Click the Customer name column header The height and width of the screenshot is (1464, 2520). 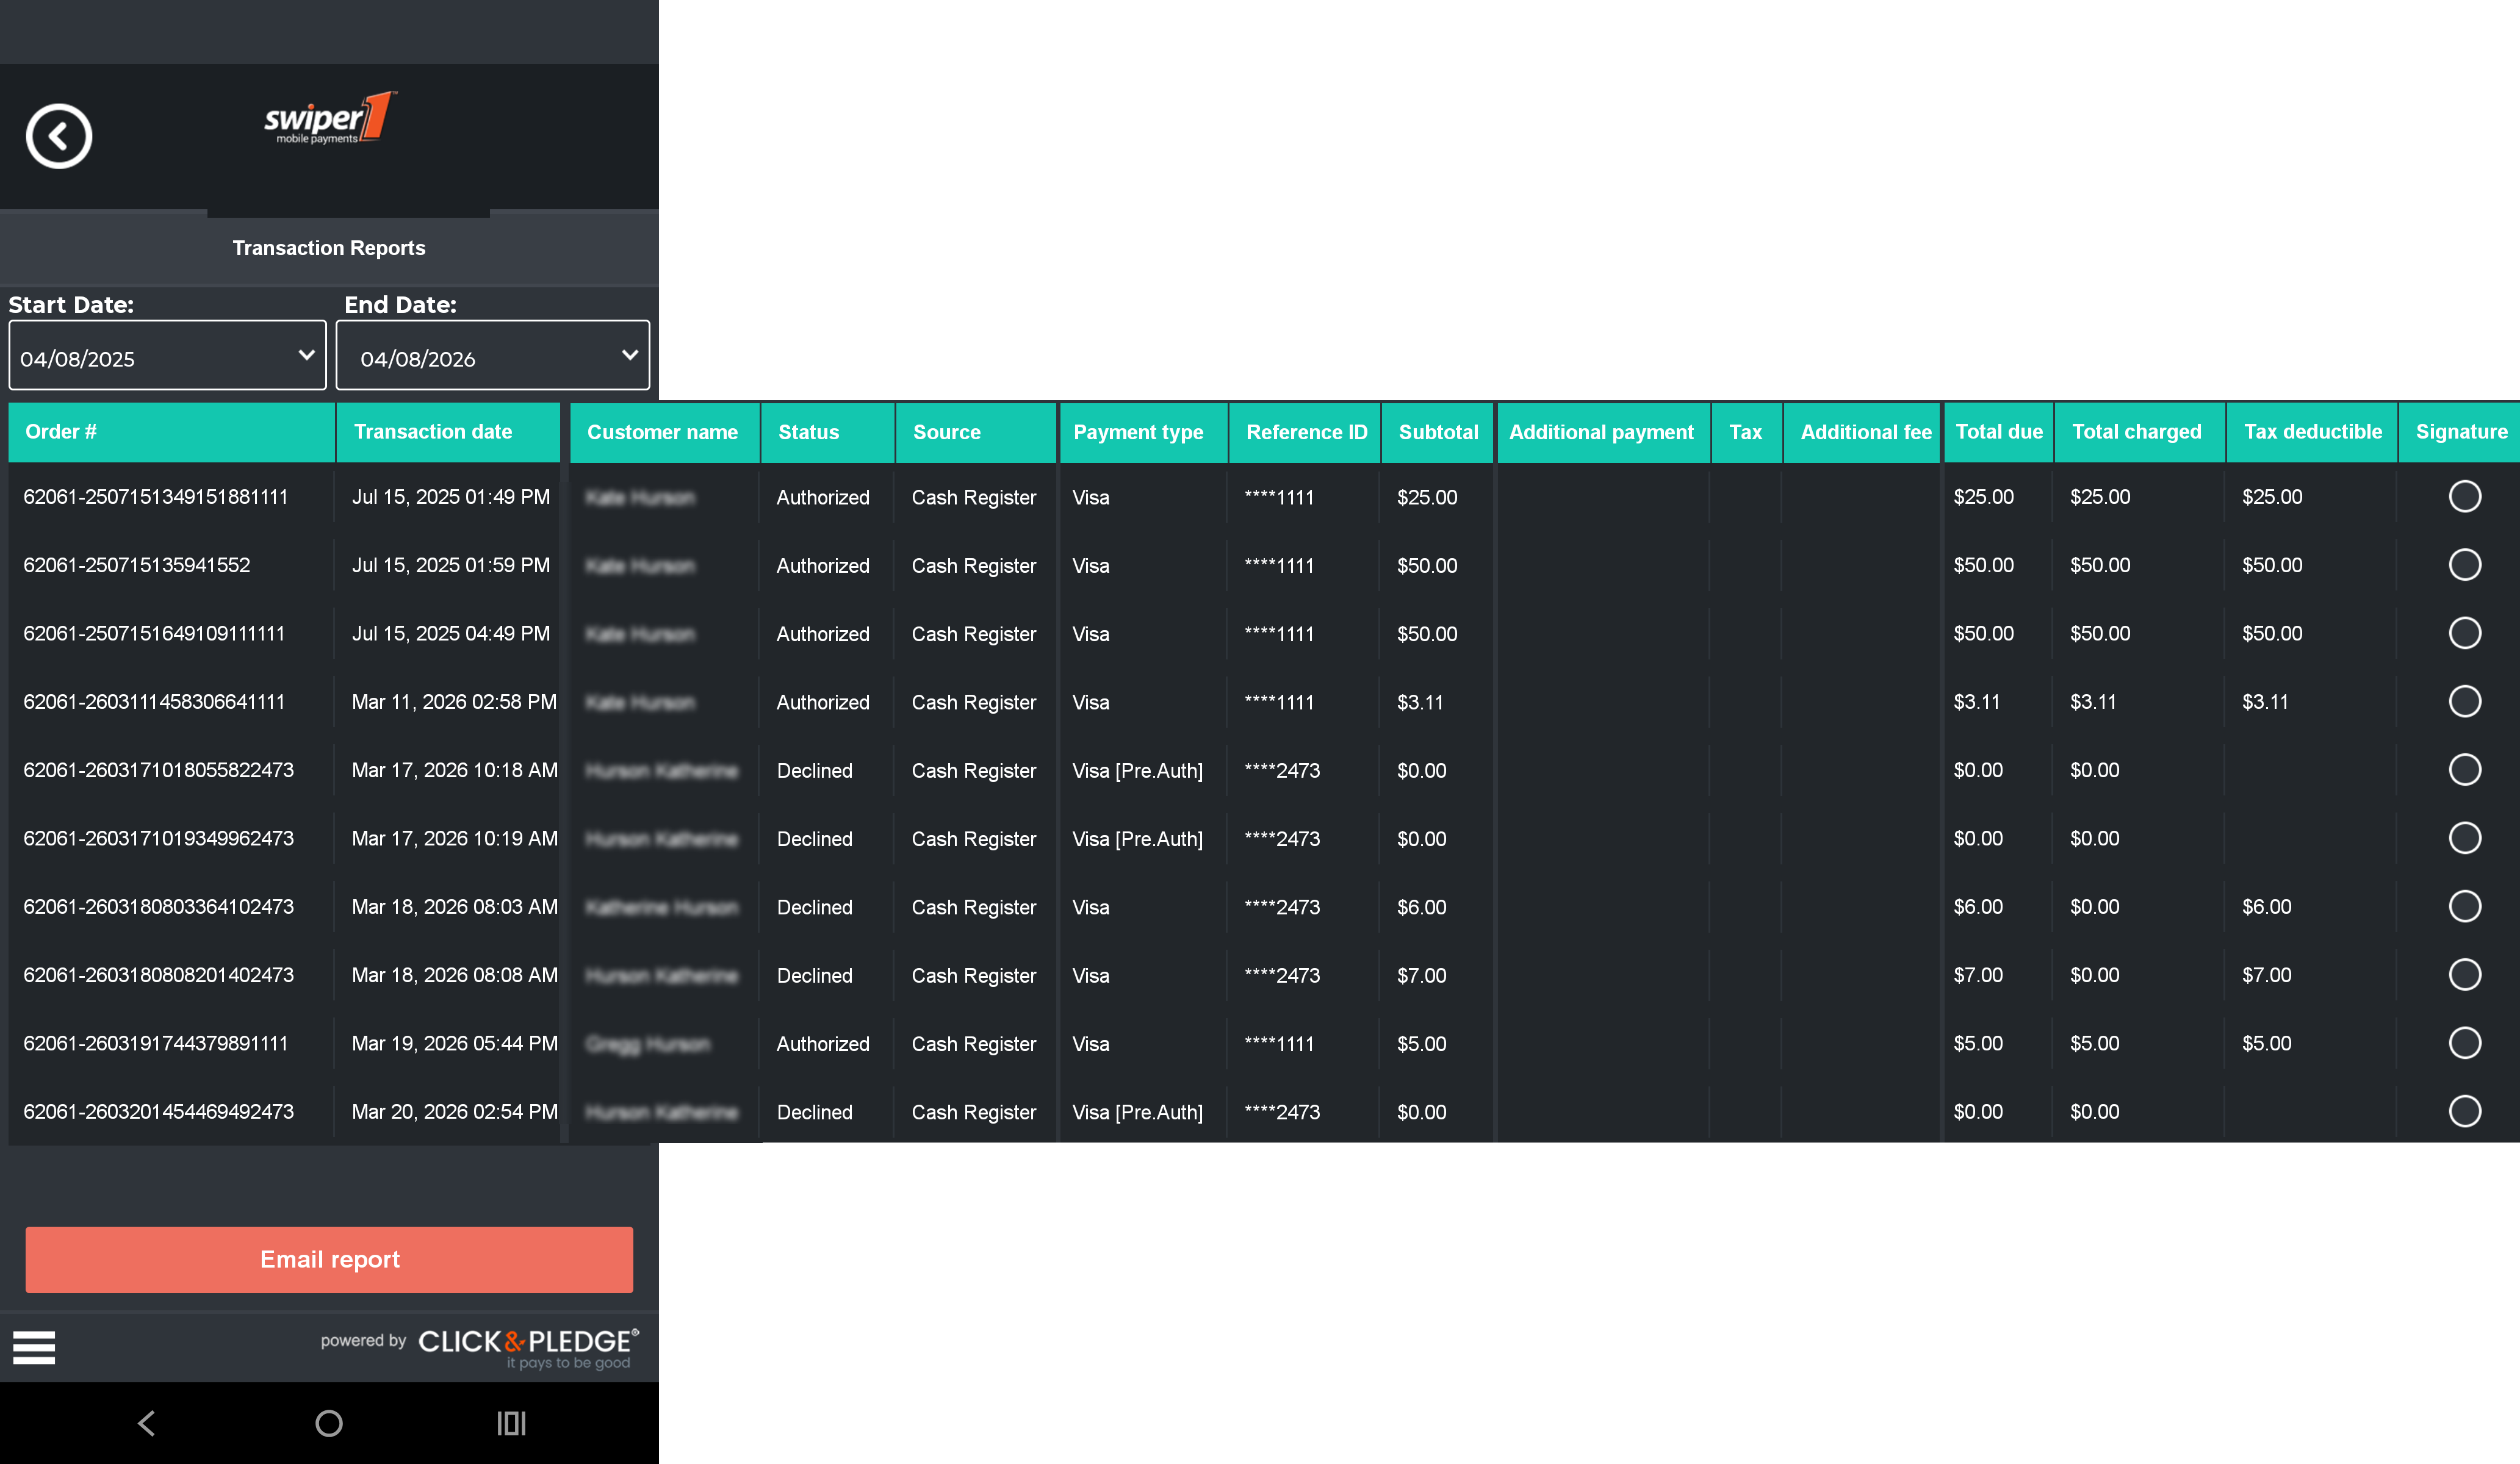pos(664,432)
